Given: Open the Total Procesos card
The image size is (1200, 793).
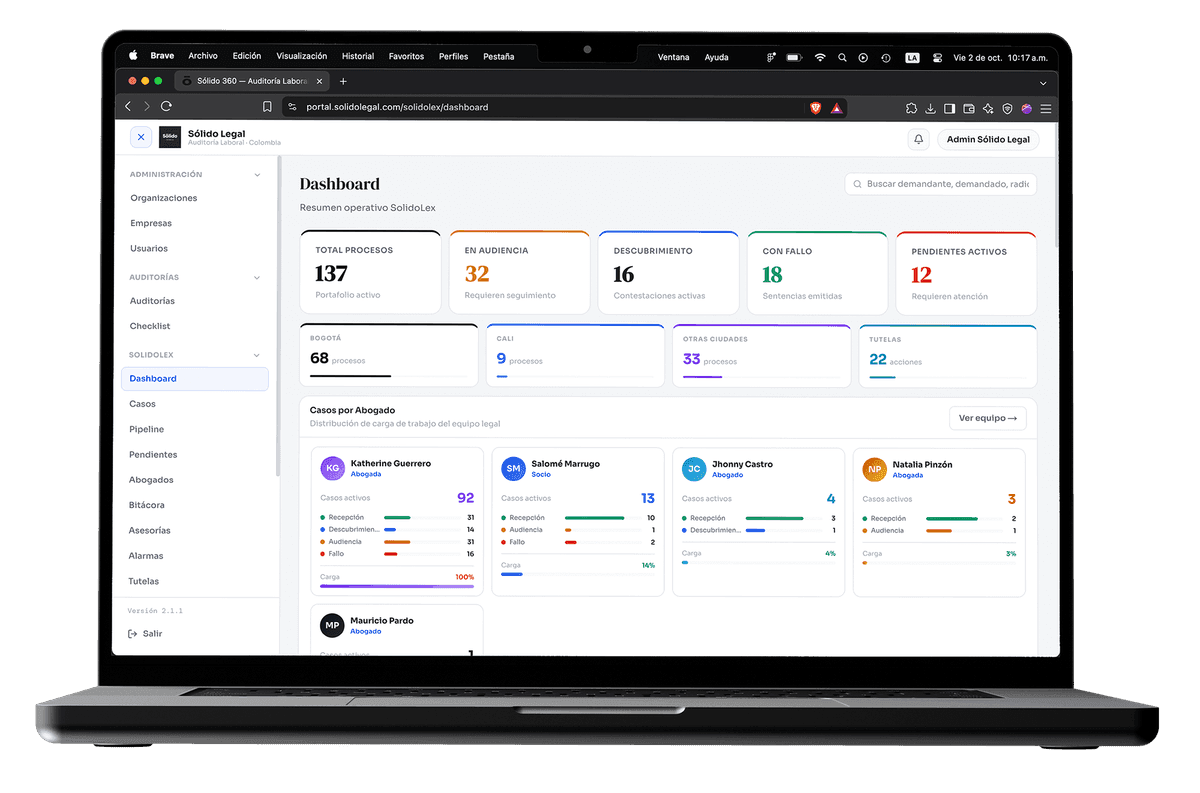Looking at the screenshot, I should 370,272.
